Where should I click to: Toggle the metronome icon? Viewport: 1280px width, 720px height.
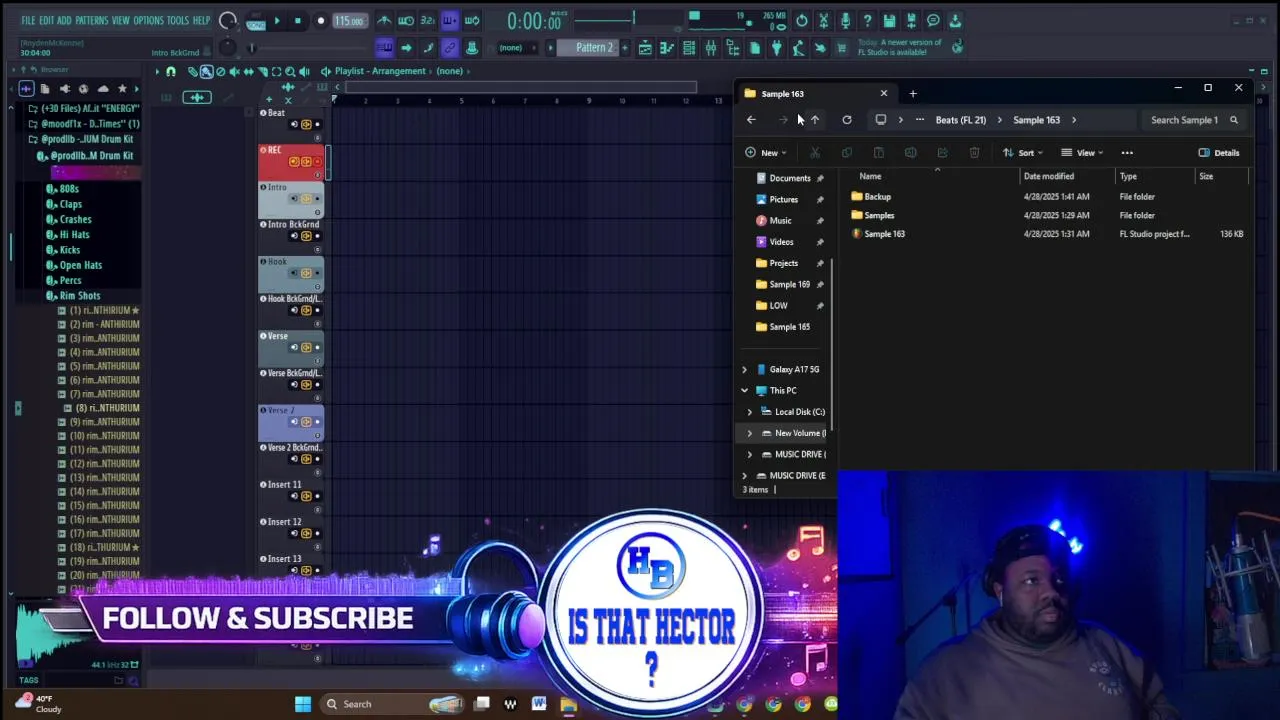tap(384, 20)
